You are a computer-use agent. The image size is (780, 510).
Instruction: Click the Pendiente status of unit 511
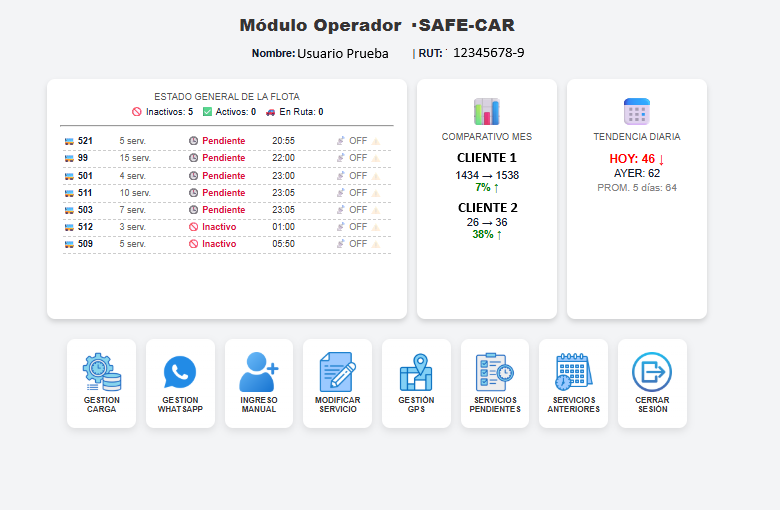(x=223, y=193)
